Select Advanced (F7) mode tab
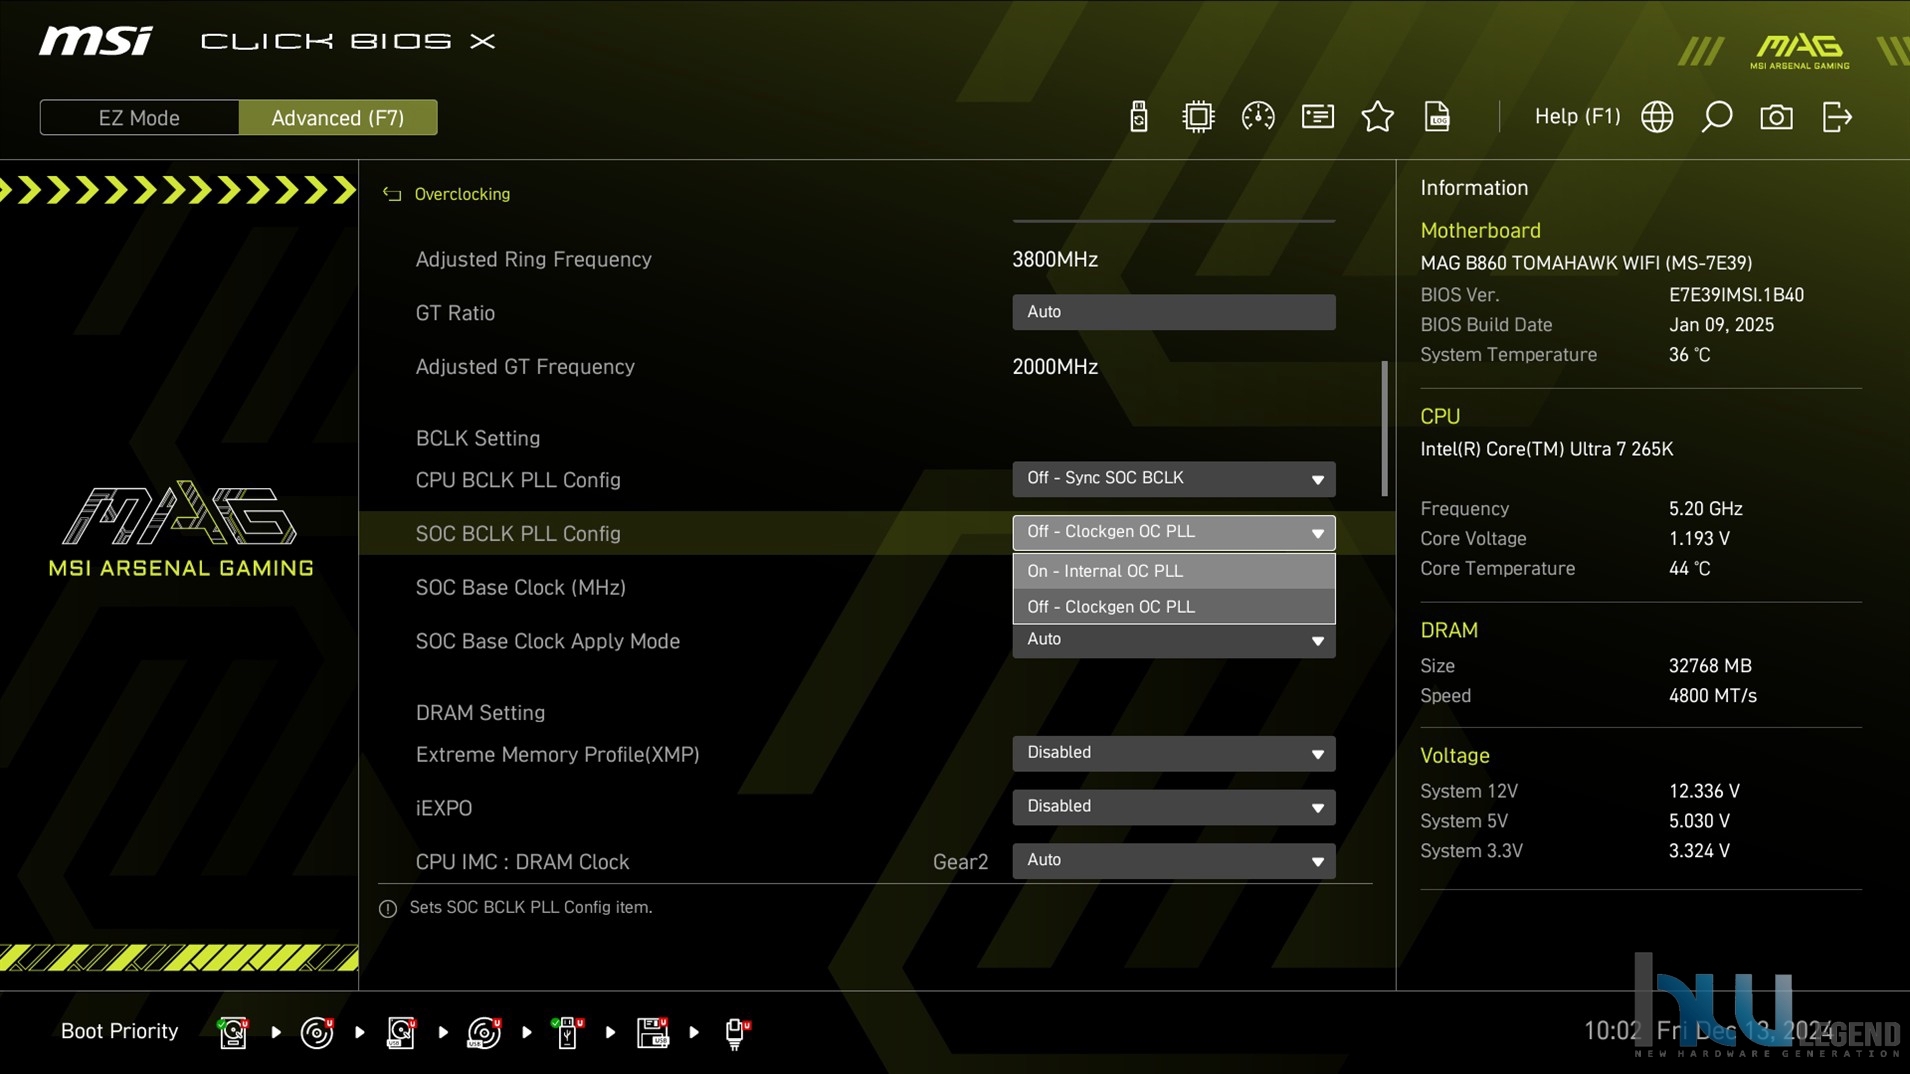1910x1074 pixels. click(x=338, y=117)
